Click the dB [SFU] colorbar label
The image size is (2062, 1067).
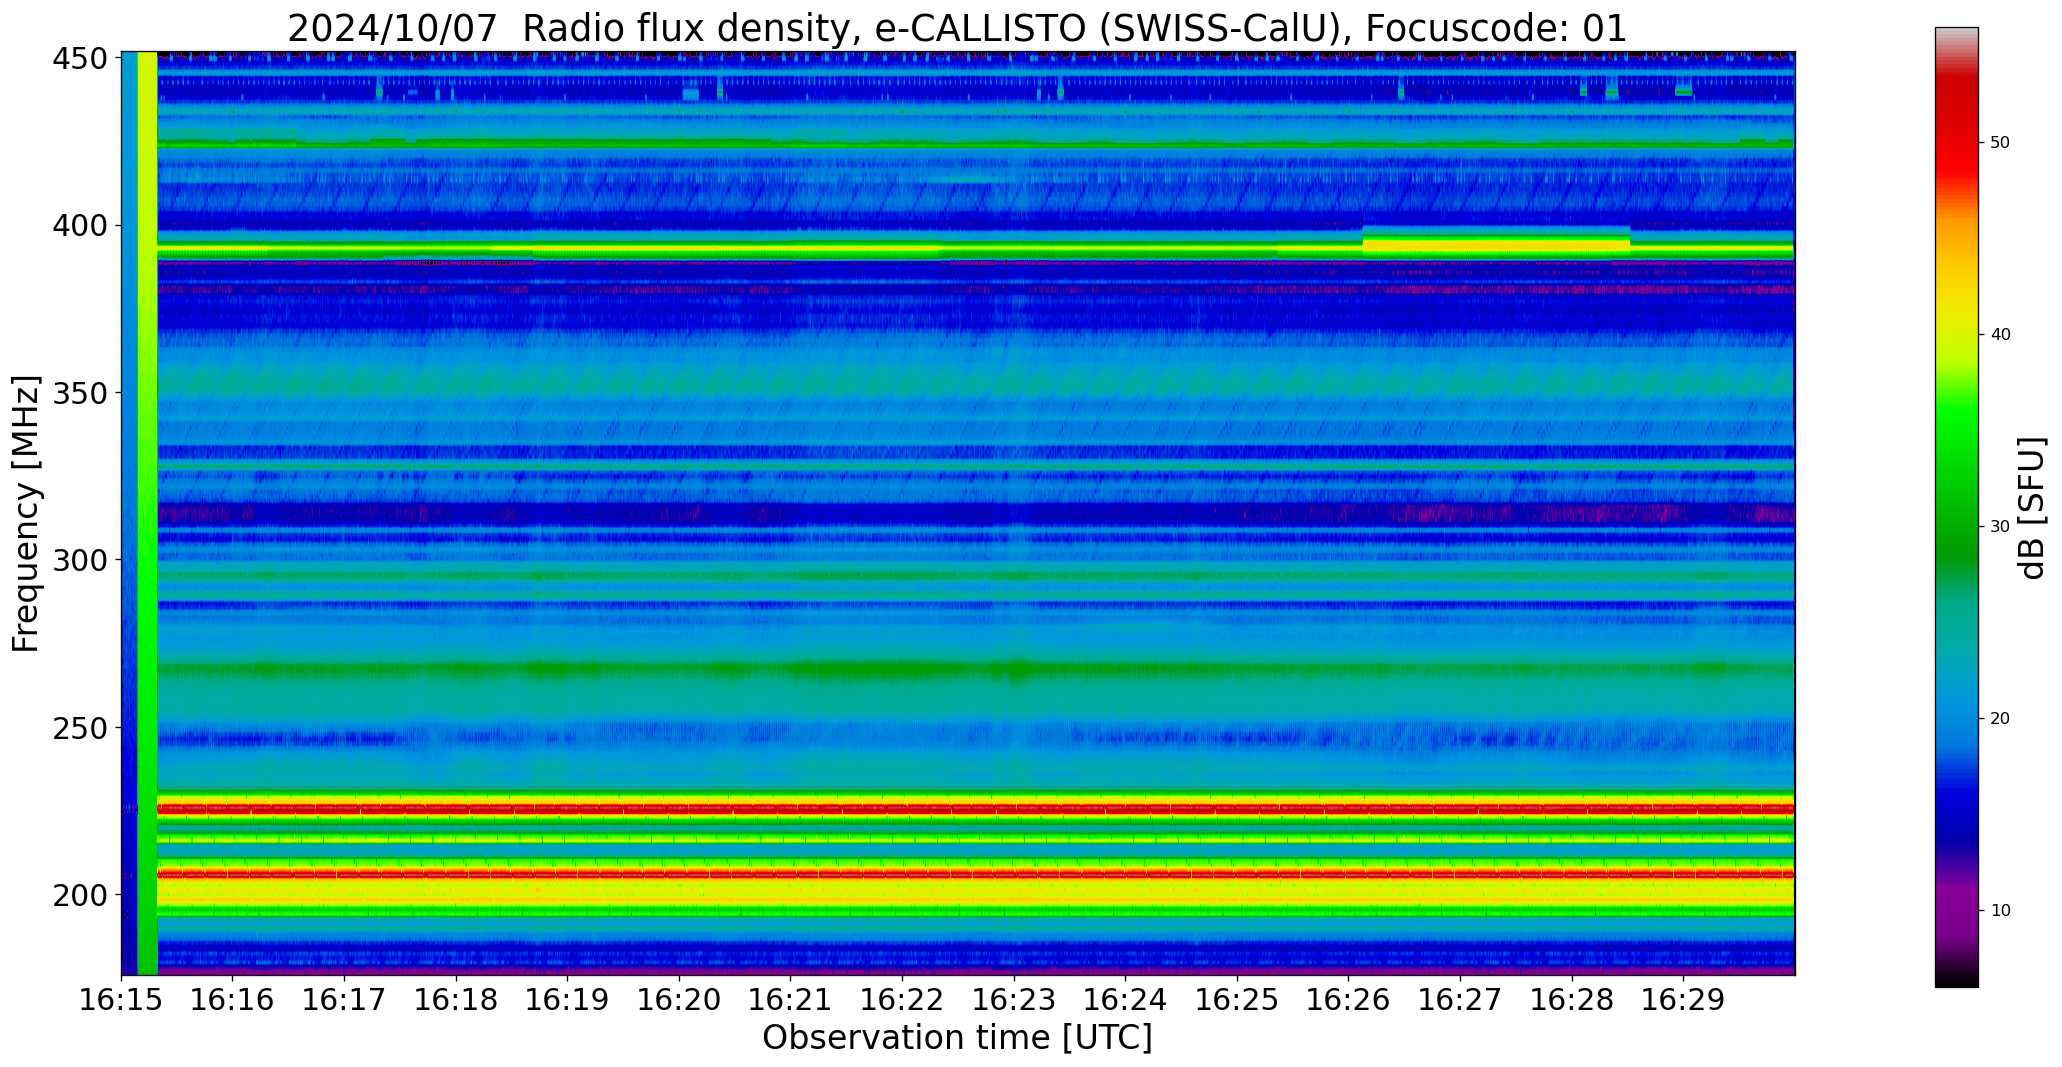(x=2031, y=507)
